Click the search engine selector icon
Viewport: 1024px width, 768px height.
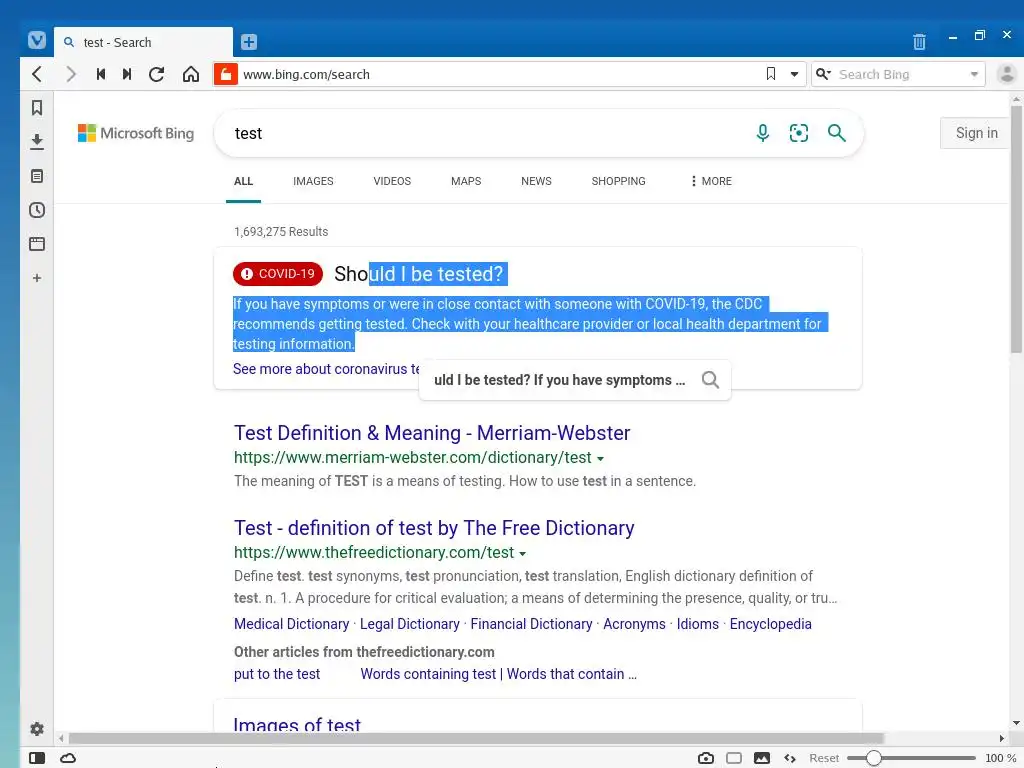point(824,74)
